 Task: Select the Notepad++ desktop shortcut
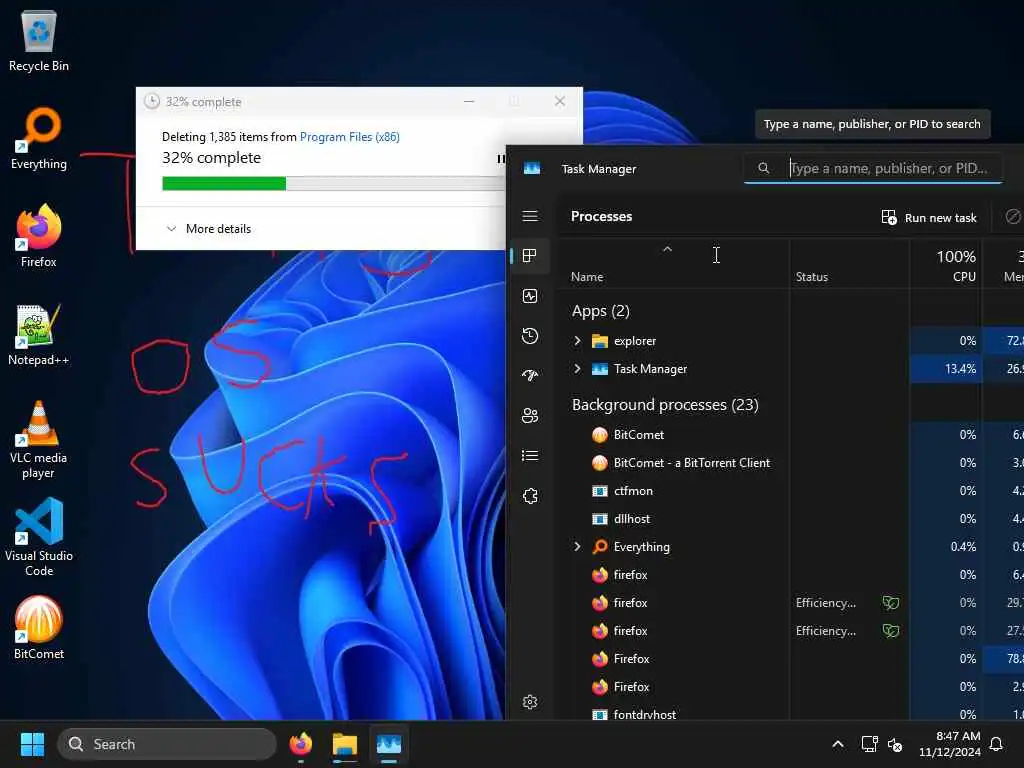(39, 335)
